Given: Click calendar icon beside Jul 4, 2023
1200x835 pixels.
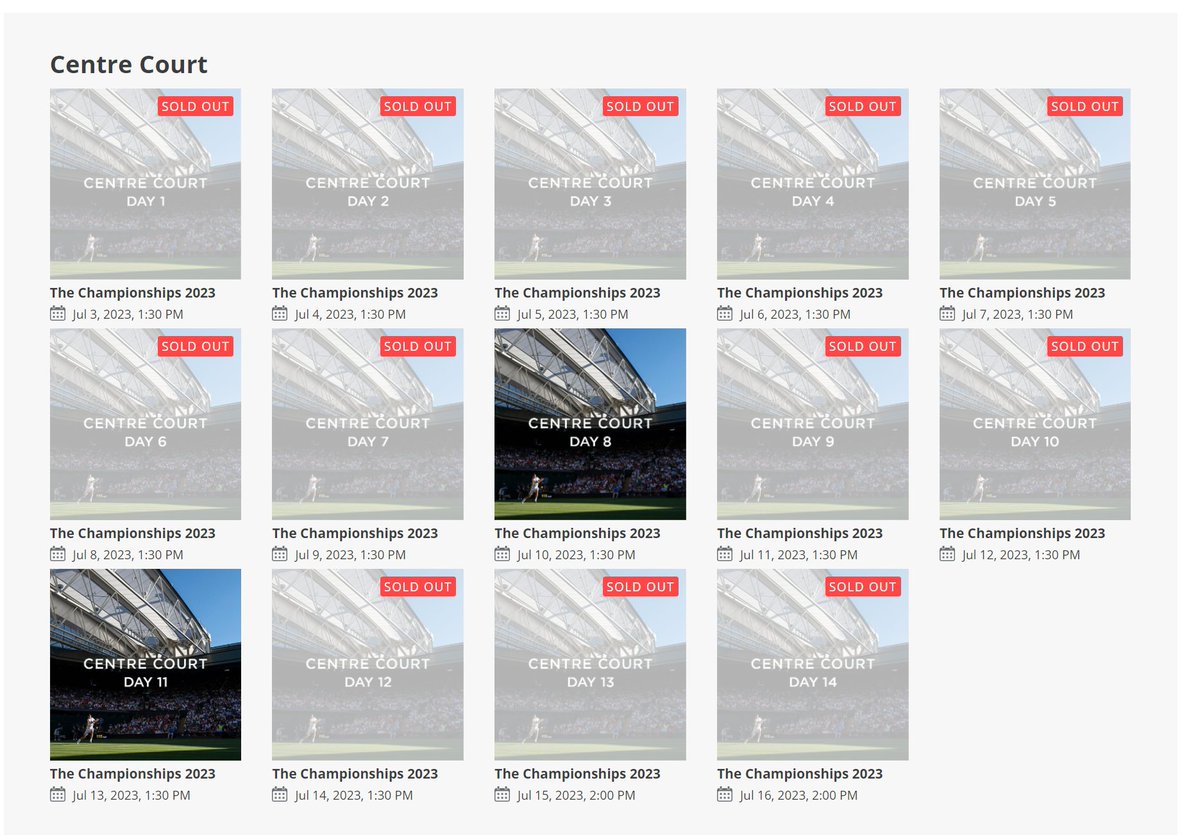Looking at the screenshot, I should coord(279,314).
